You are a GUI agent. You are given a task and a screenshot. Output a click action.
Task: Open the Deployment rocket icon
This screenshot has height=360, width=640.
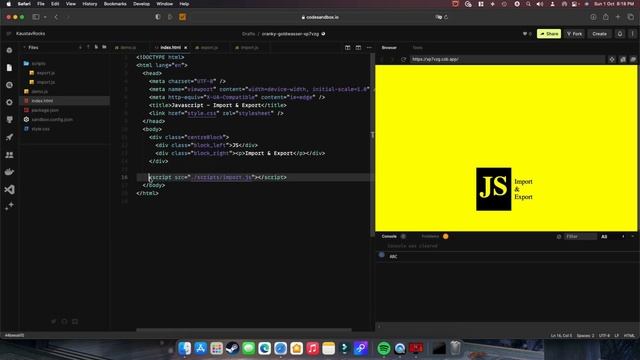click(9, 137)
